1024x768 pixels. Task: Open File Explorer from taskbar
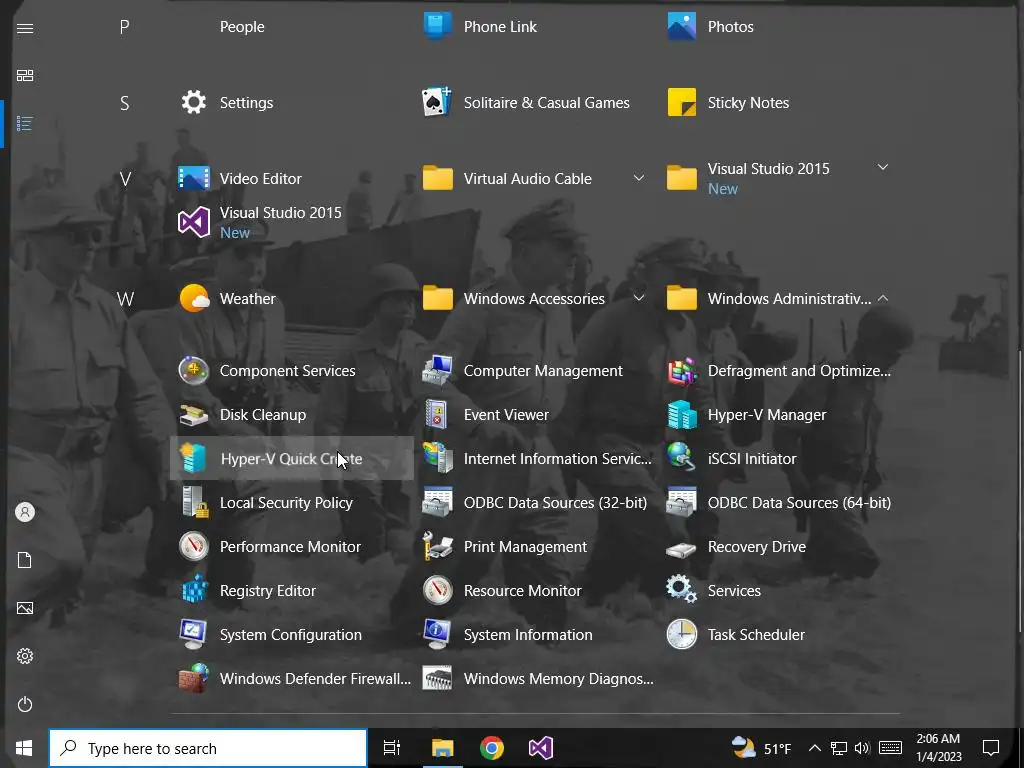tap(442, 748)
